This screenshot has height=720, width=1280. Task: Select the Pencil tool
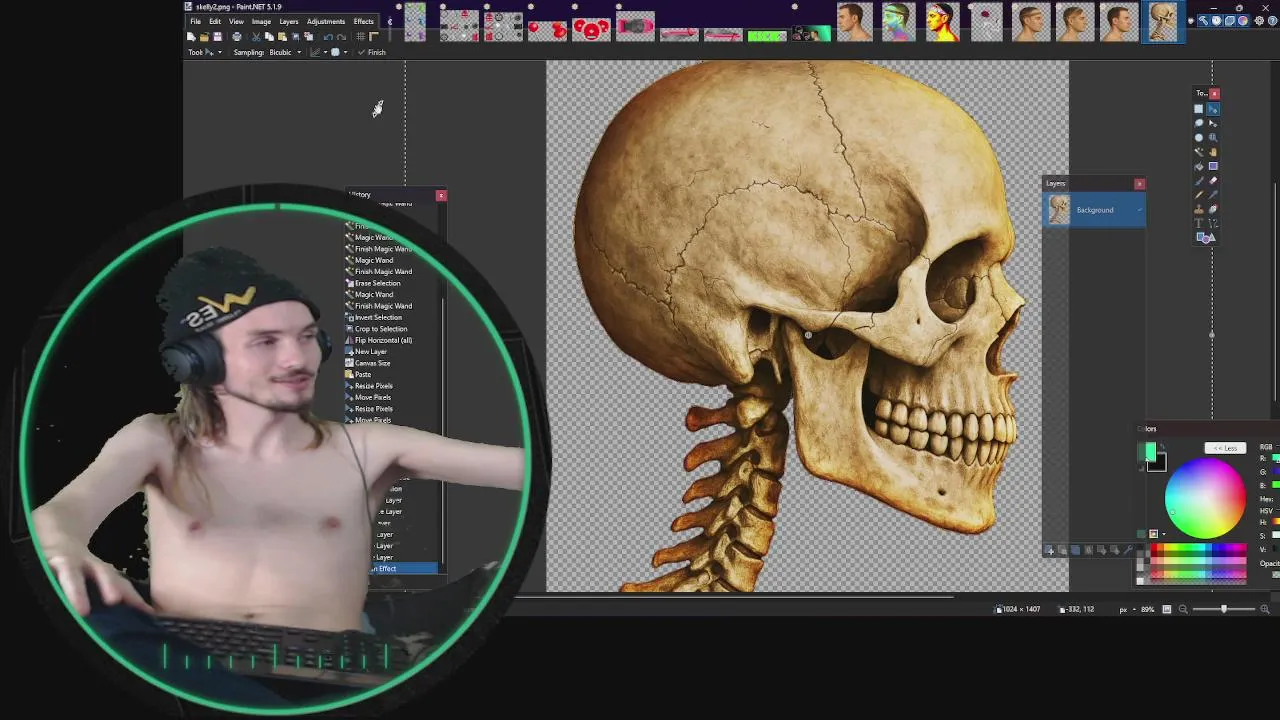[x=1198, y=195]
